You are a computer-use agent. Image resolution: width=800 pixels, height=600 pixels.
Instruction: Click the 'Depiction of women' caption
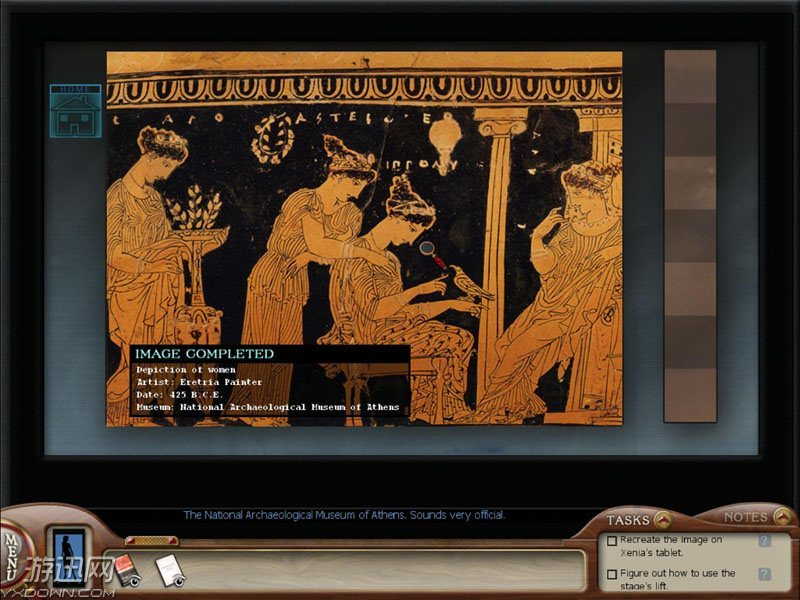[x=186, y=369]
